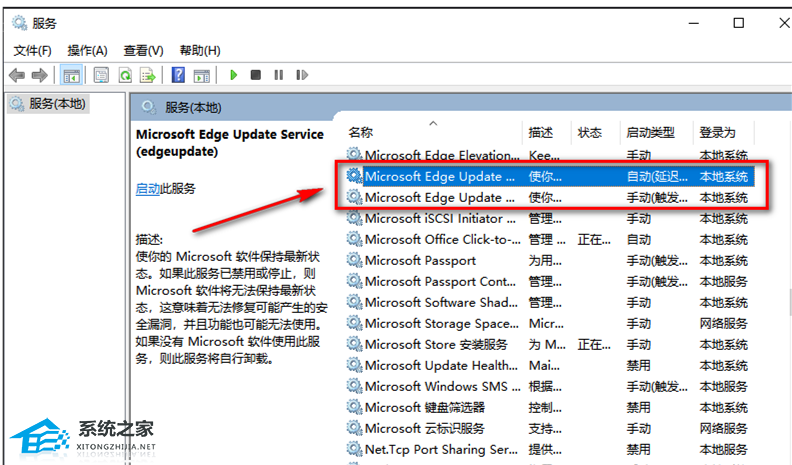792x465 pixels.
Task: Click the gear icon of Microsoft 键盘筛选器
Action: tap(354, 407)
